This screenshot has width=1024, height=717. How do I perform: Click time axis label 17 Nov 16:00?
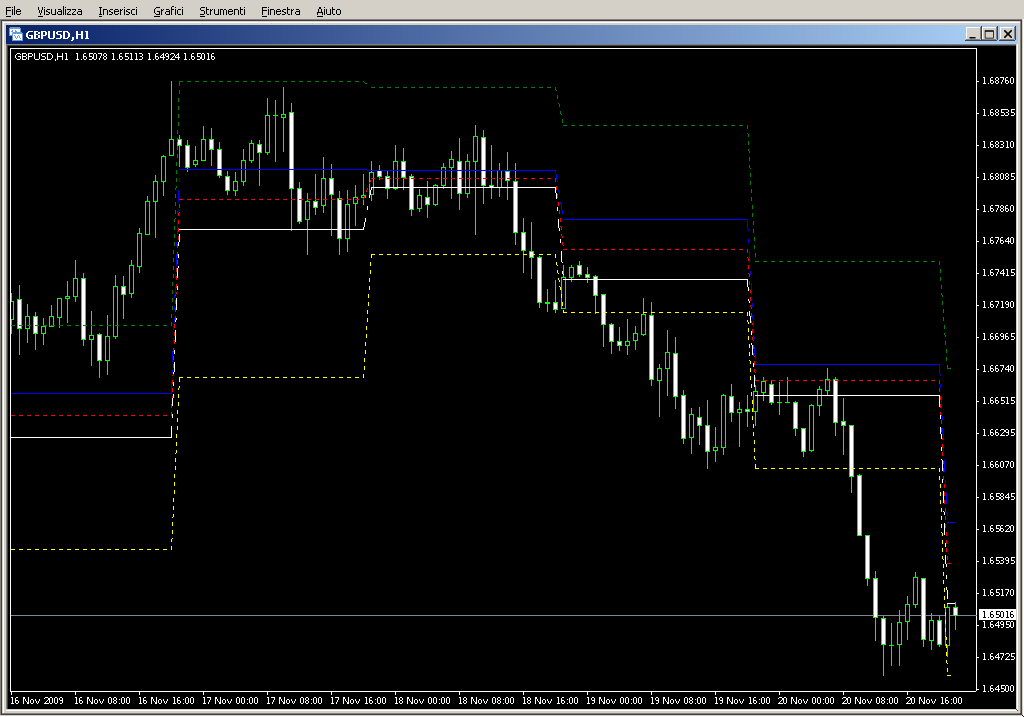[358, 701]
